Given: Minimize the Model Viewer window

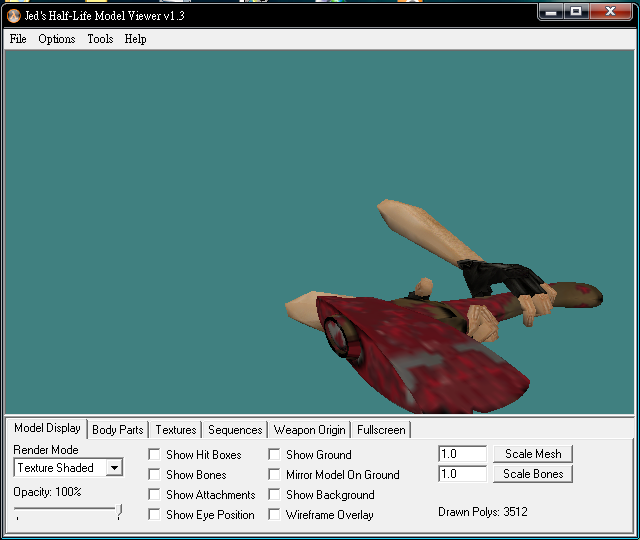Looking at the screenshot, I should [x=551, y=12].
